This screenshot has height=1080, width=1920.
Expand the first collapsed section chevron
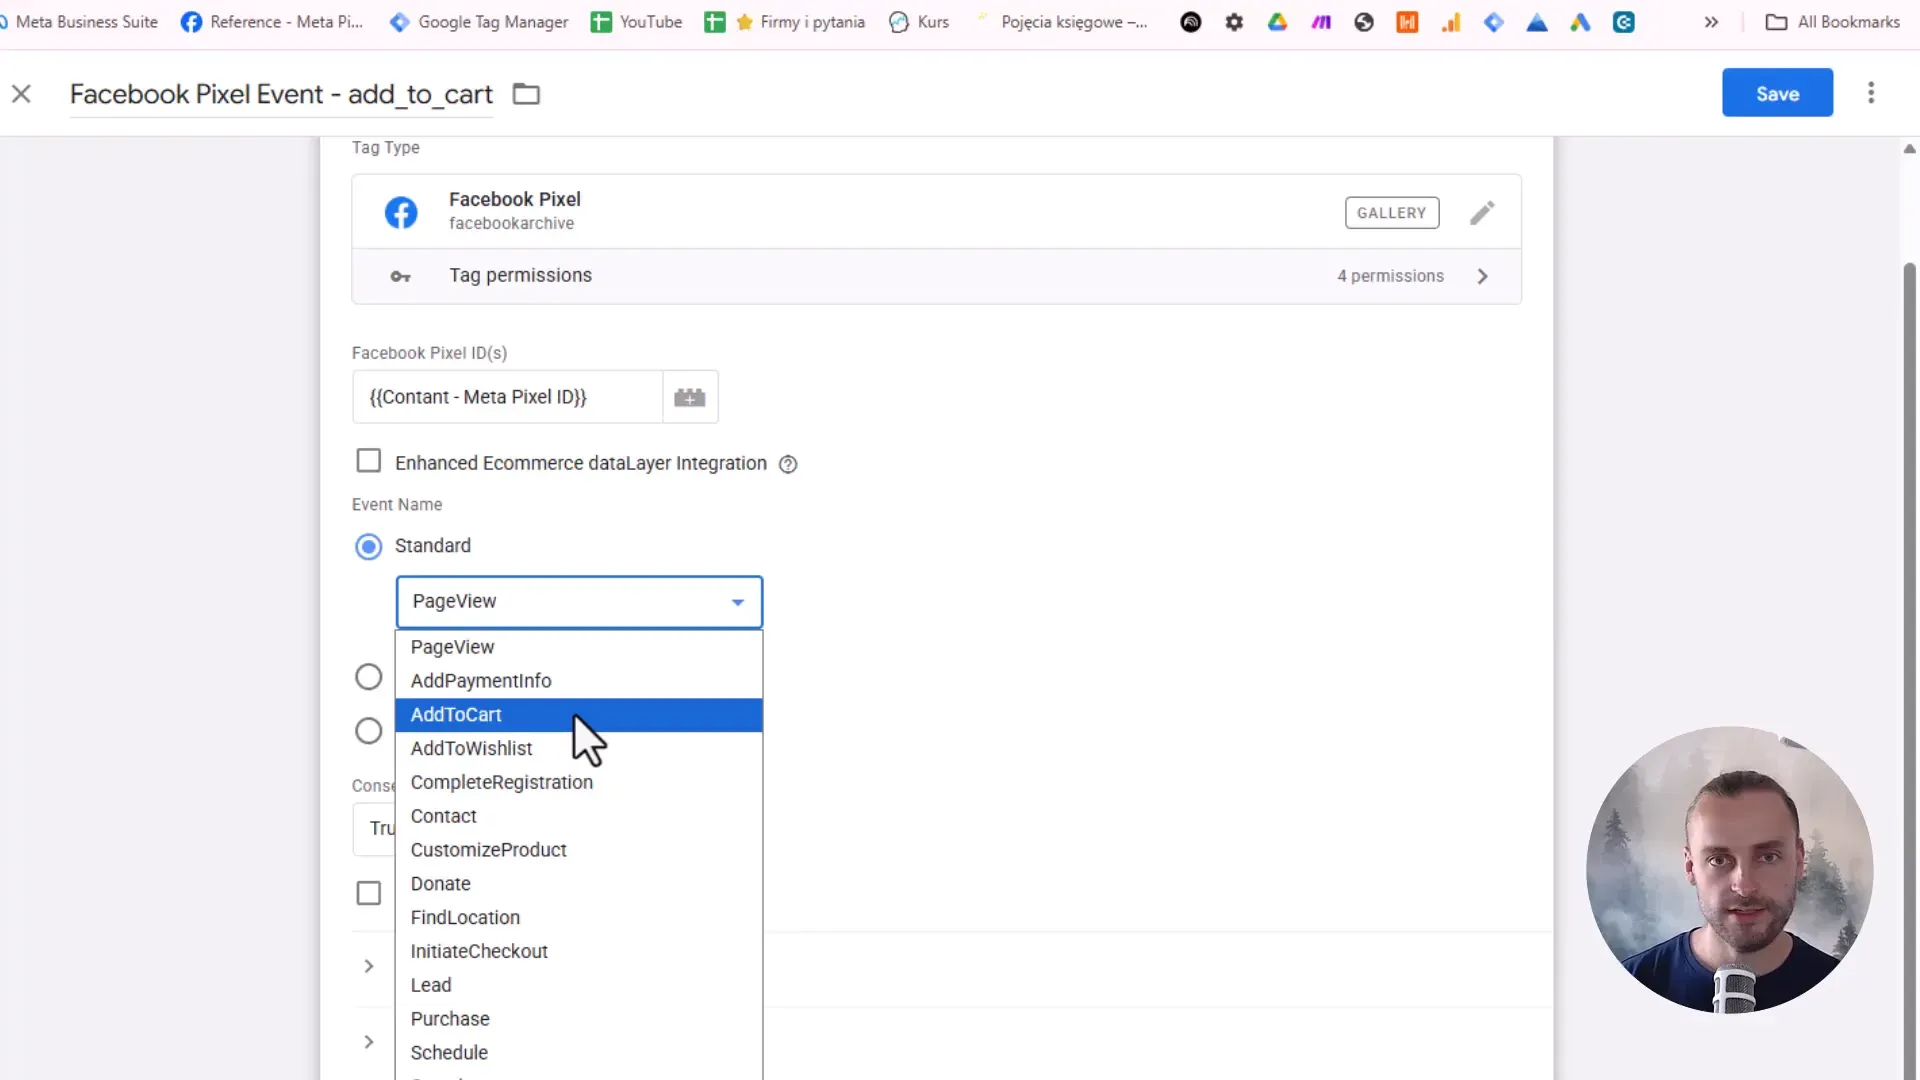point(369,966)
